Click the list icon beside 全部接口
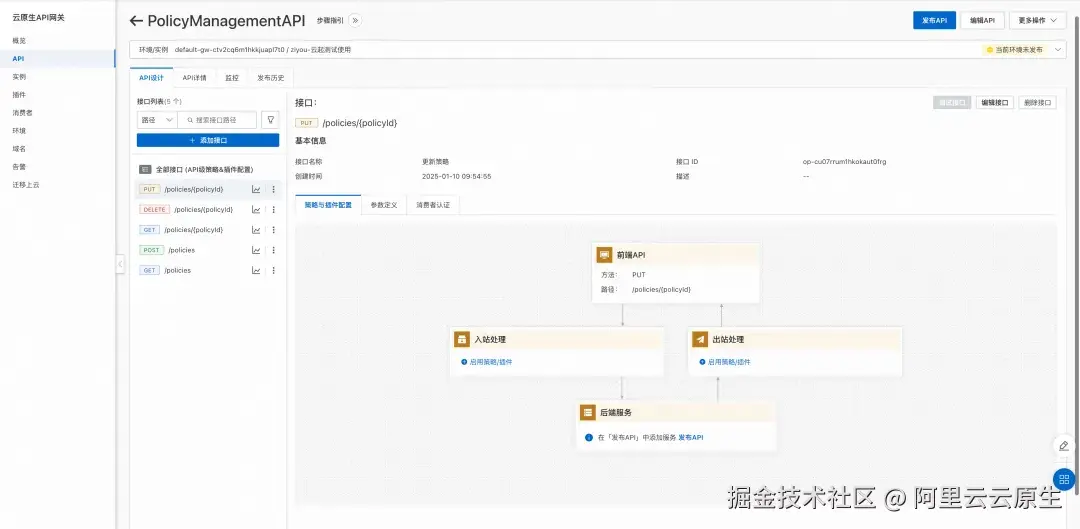 pos(145,169)
